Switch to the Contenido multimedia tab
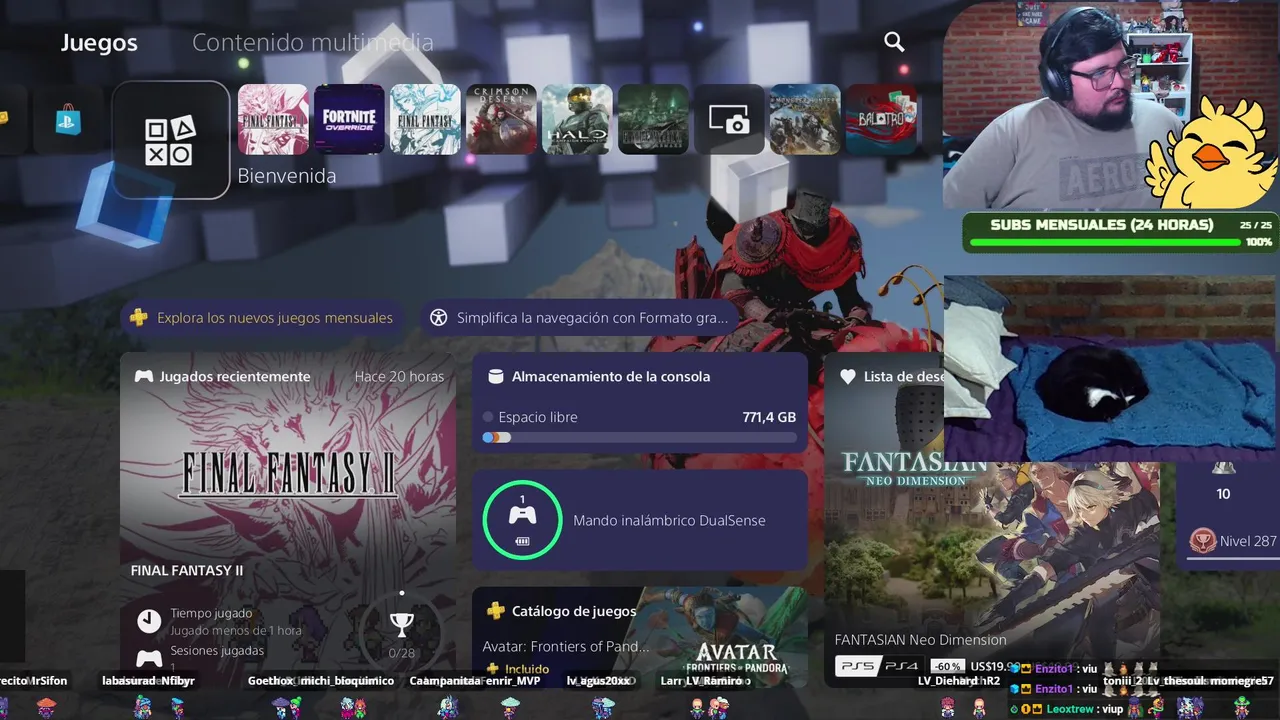The image size is (1280, 720). [313, 43]
